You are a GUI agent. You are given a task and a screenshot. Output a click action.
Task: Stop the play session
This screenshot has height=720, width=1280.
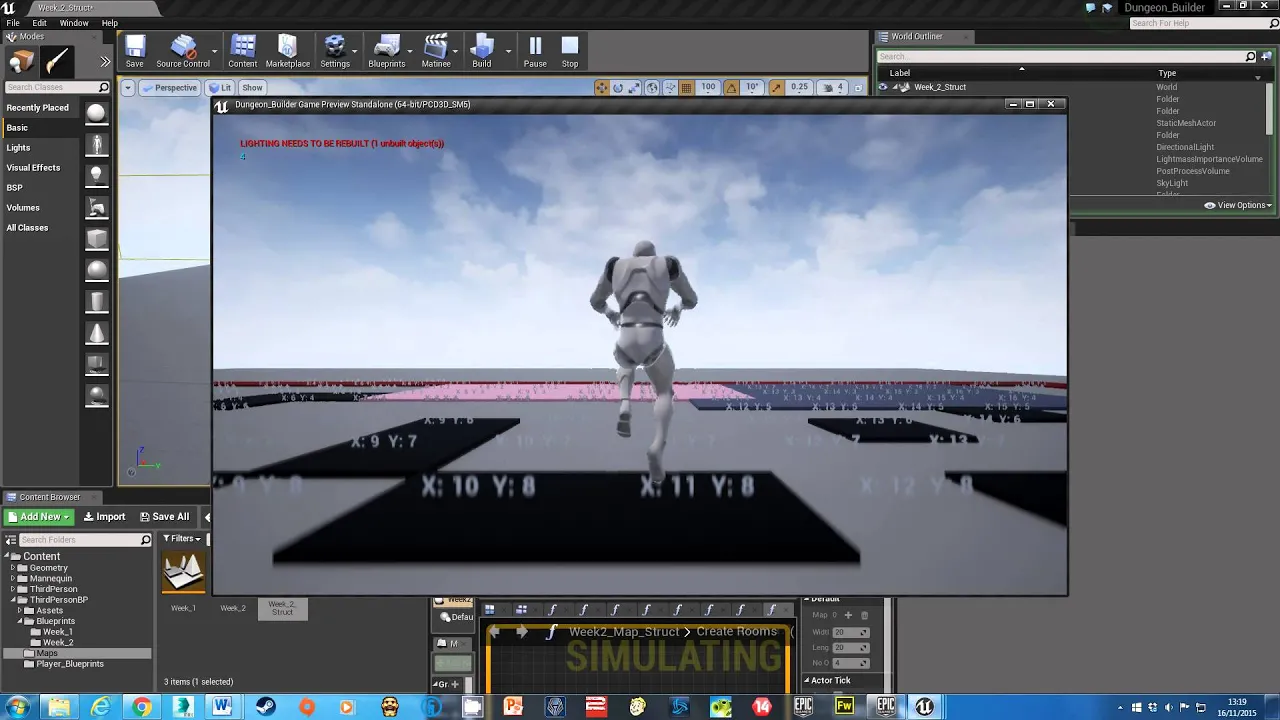(x=570, y=51)
